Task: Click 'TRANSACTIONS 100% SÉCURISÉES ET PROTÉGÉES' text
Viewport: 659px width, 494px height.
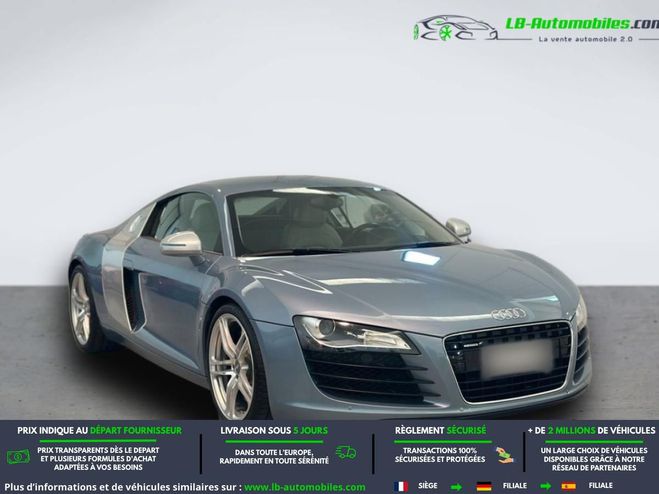Action: [x=440, y=455]
